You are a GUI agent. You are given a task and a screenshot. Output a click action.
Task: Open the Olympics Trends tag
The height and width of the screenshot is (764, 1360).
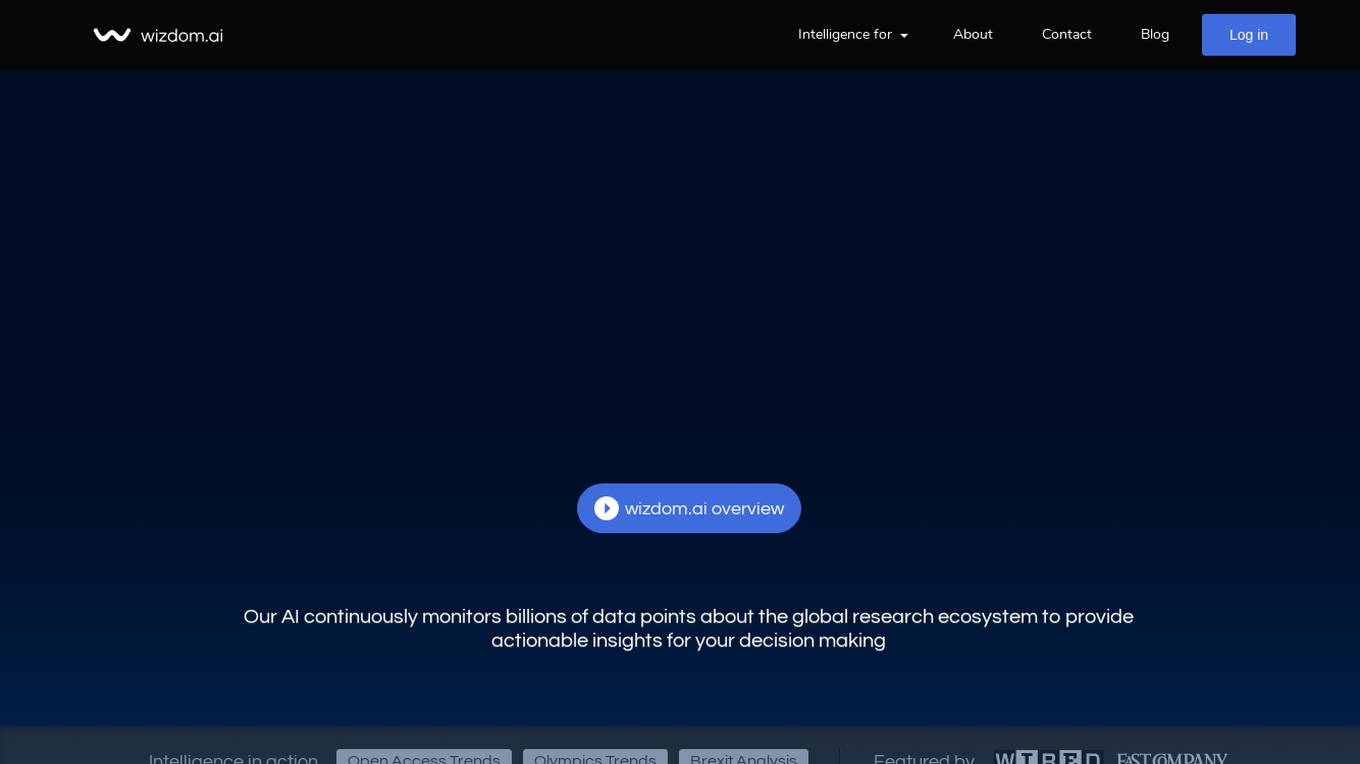(595, 758)
